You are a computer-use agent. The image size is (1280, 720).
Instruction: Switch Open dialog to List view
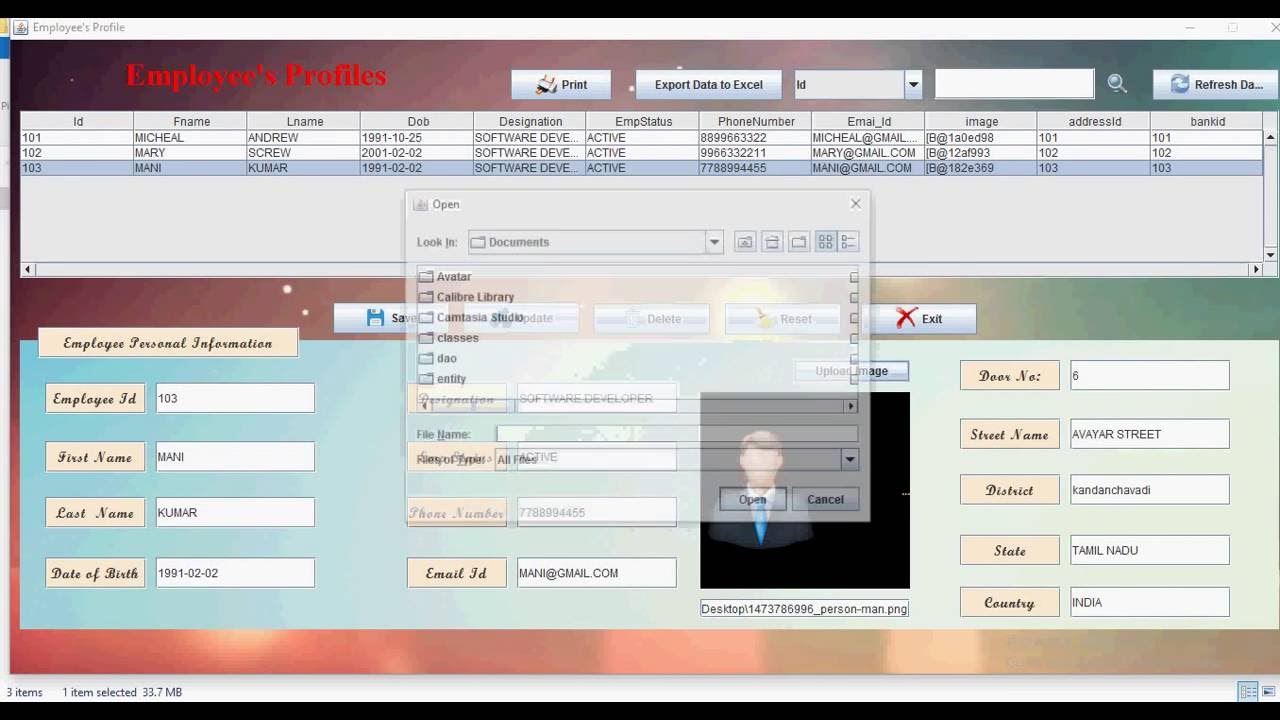point(825,242)
